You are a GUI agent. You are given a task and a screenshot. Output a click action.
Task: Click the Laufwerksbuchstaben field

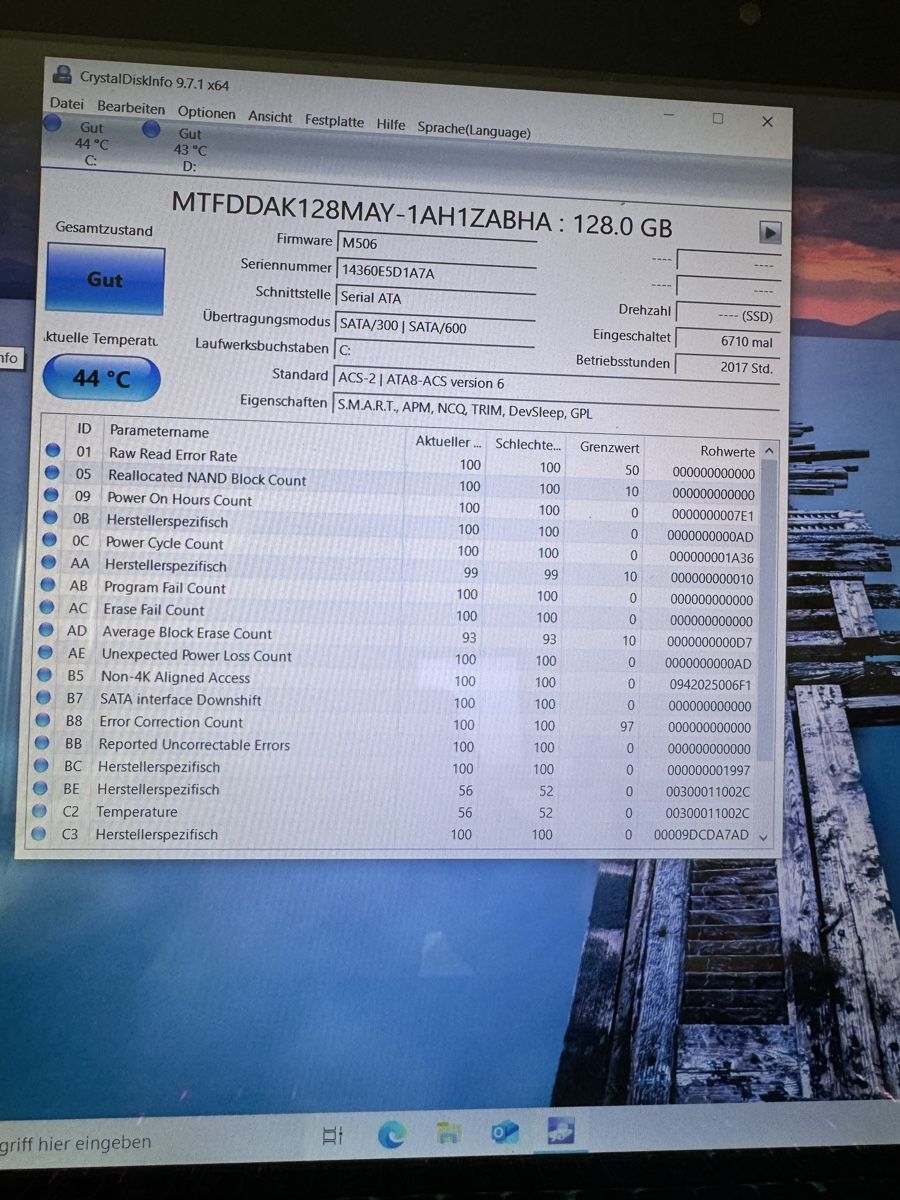click(434, 353)
